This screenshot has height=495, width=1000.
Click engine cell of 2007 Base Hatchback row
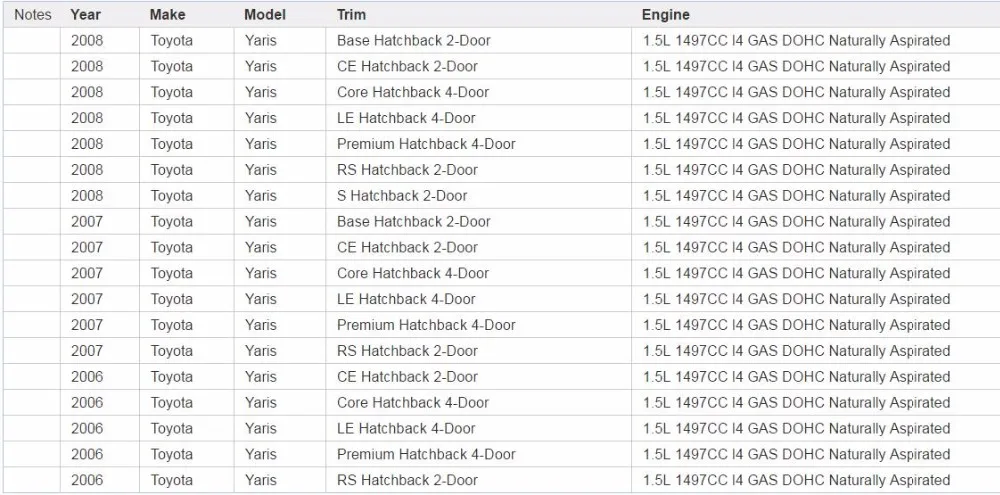click(x=796, y=222)
